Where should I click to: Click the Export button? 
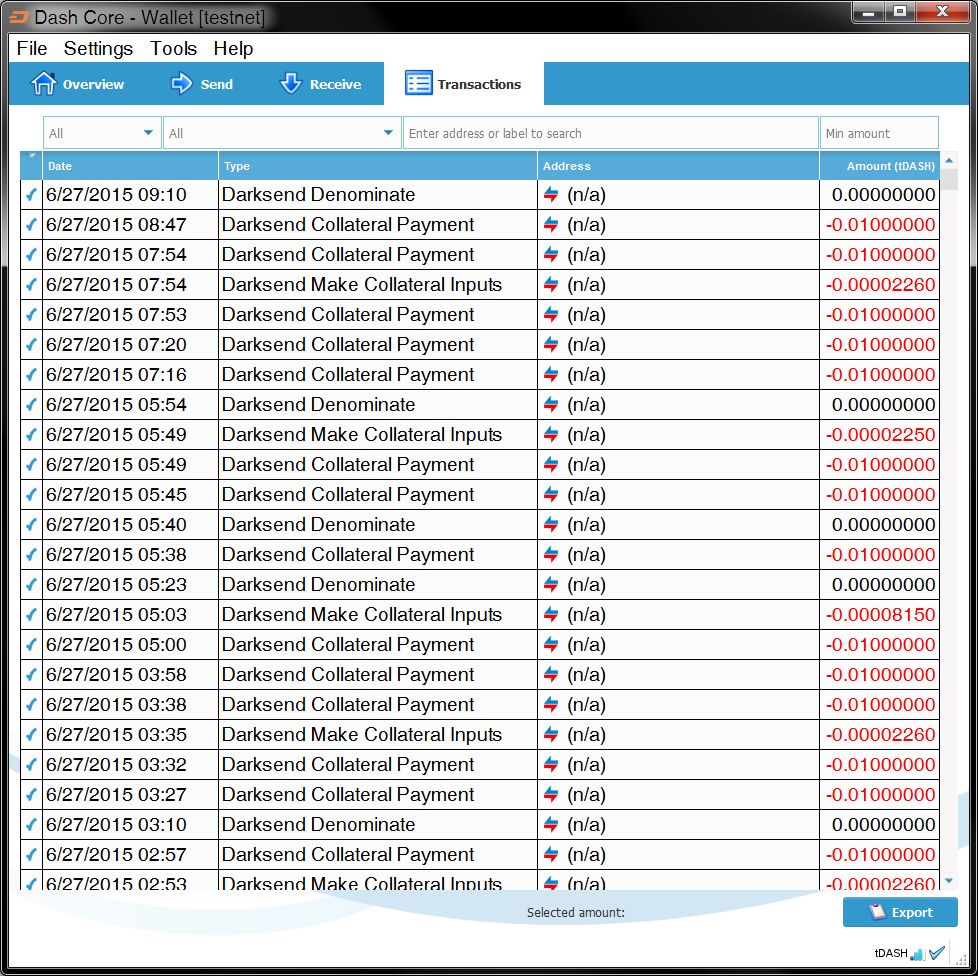(x=900, y=912)
